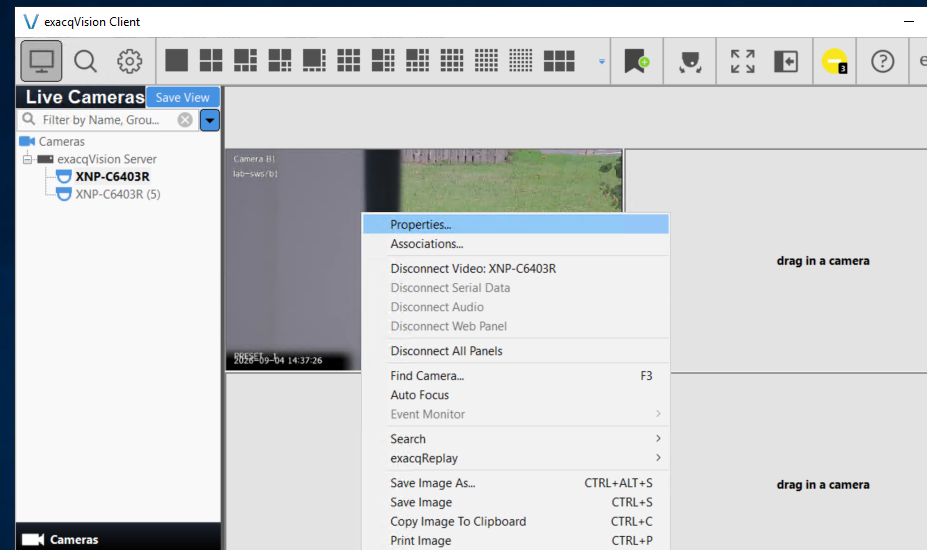Enter full screen mode

pos(743,62)
